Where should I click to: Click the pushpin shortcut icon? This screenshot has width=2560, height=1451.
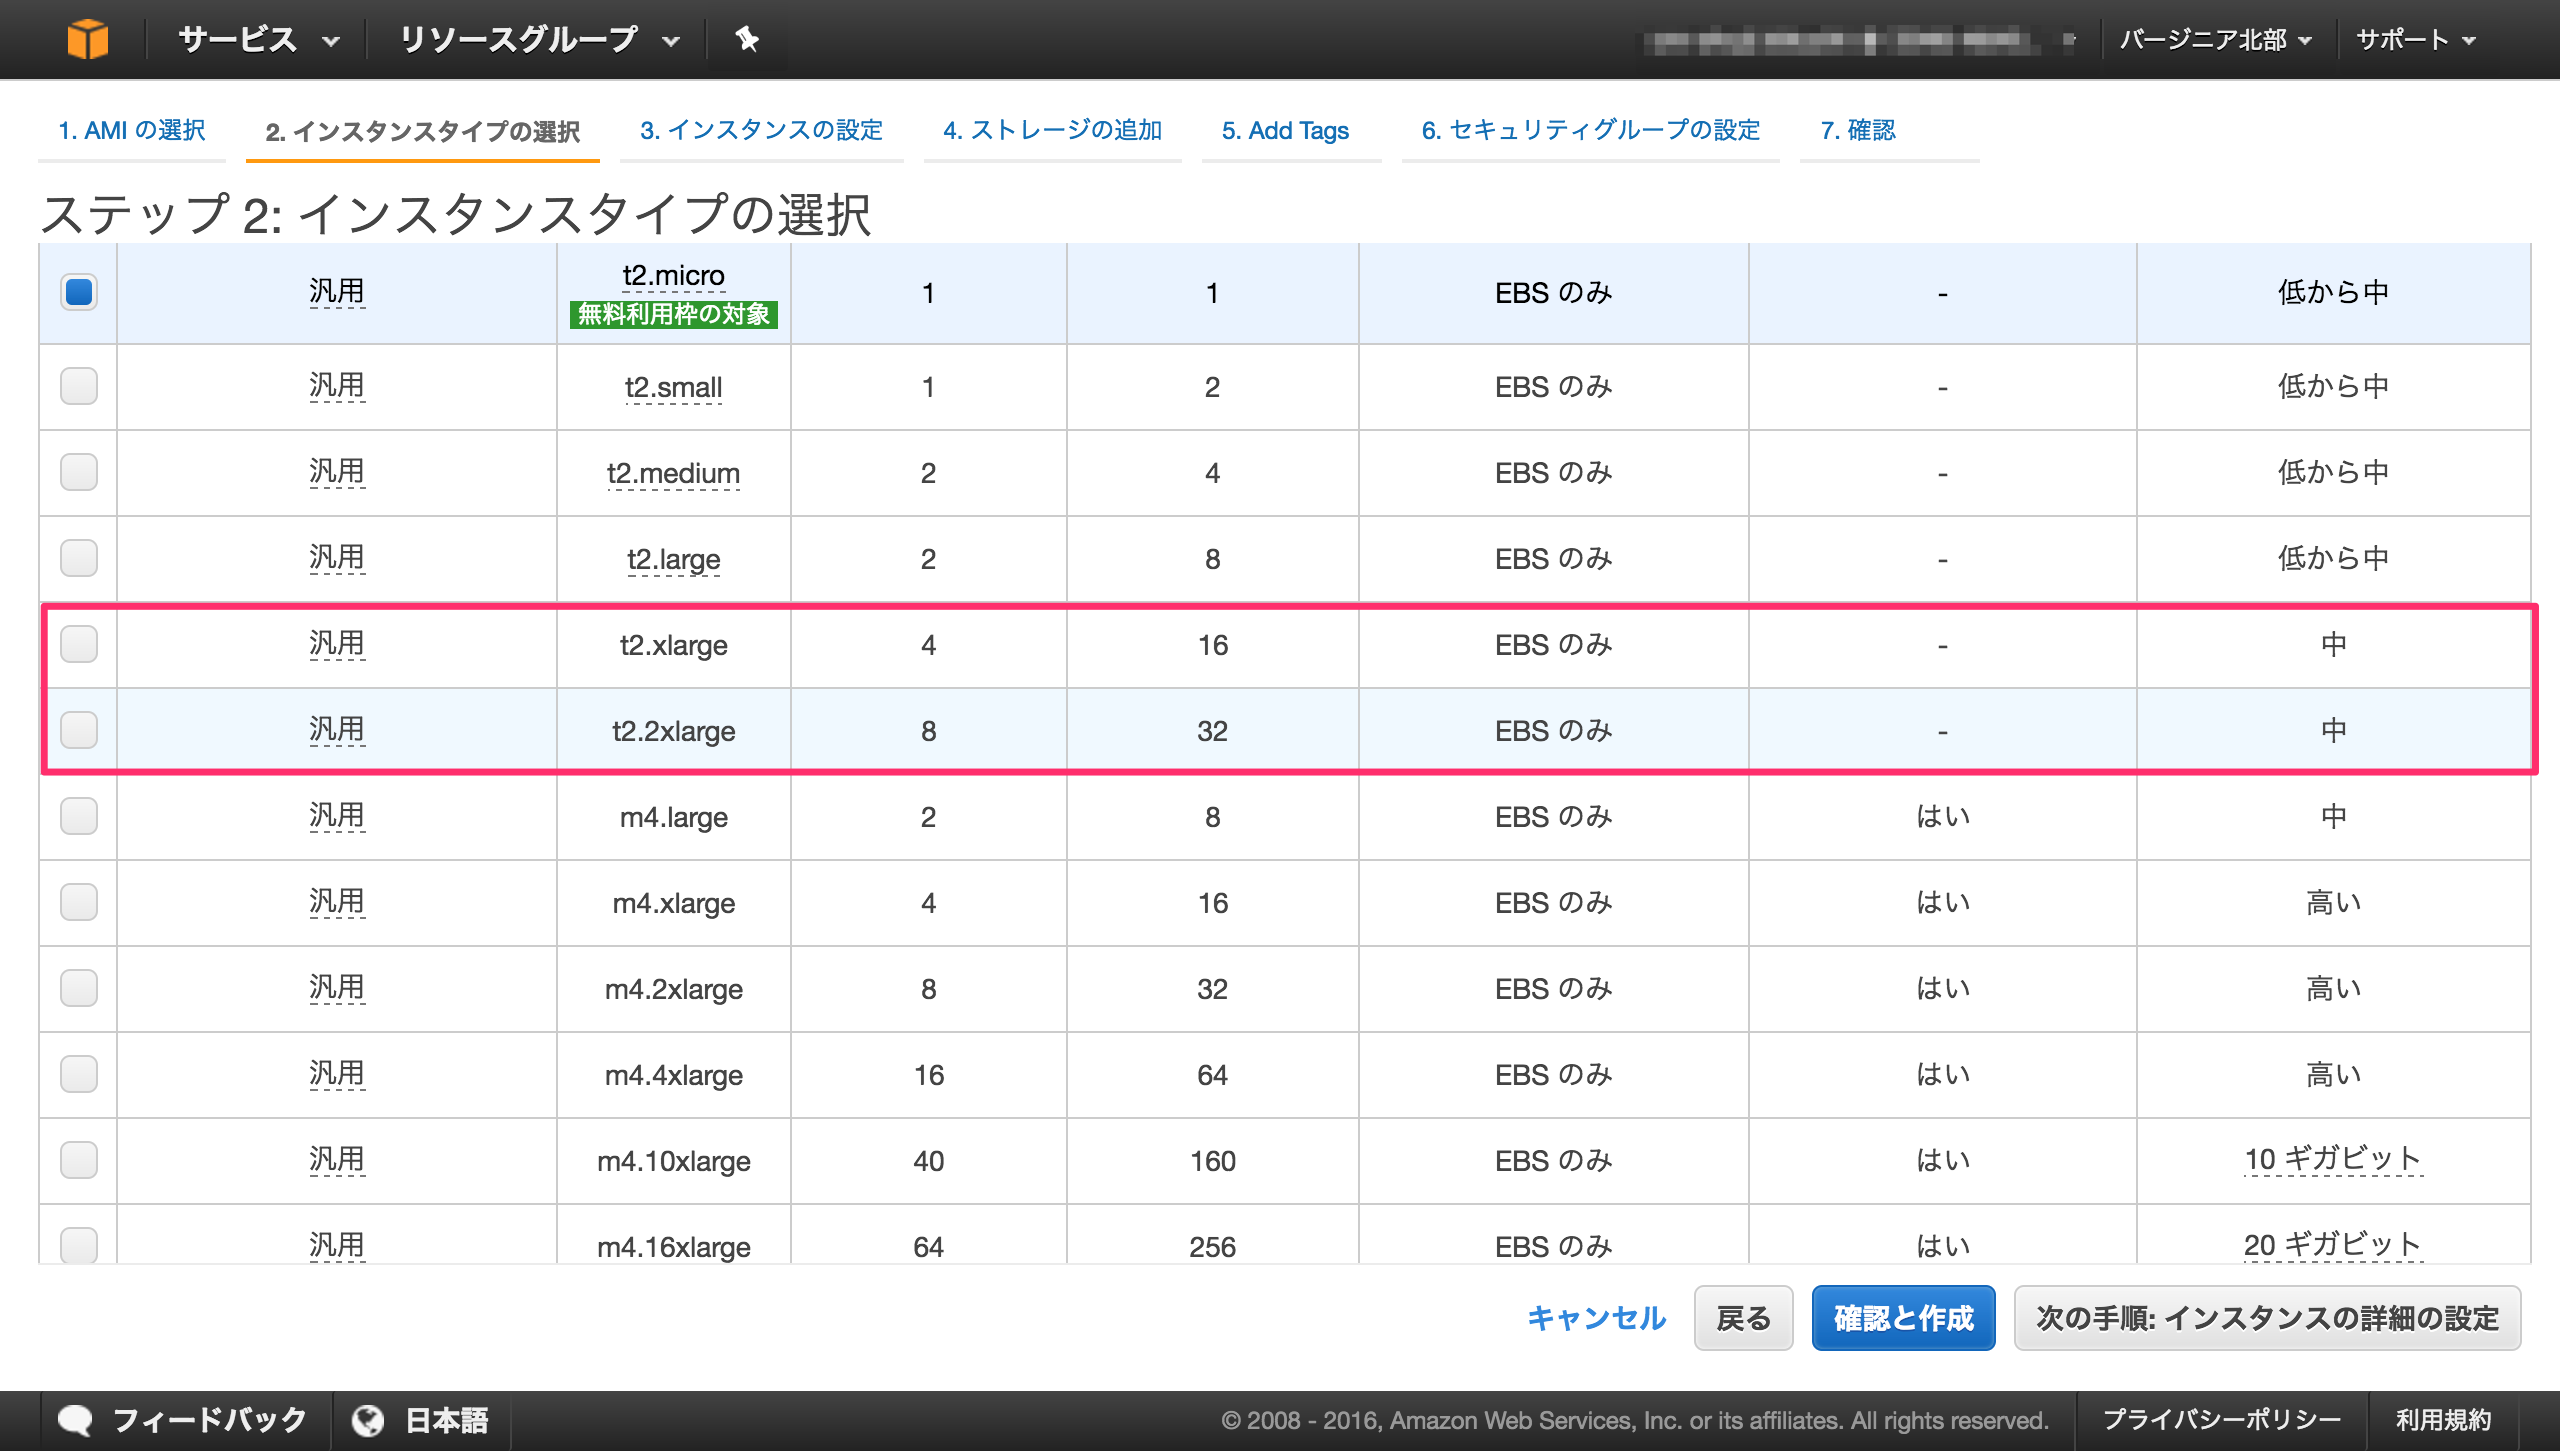click(747, 39)
